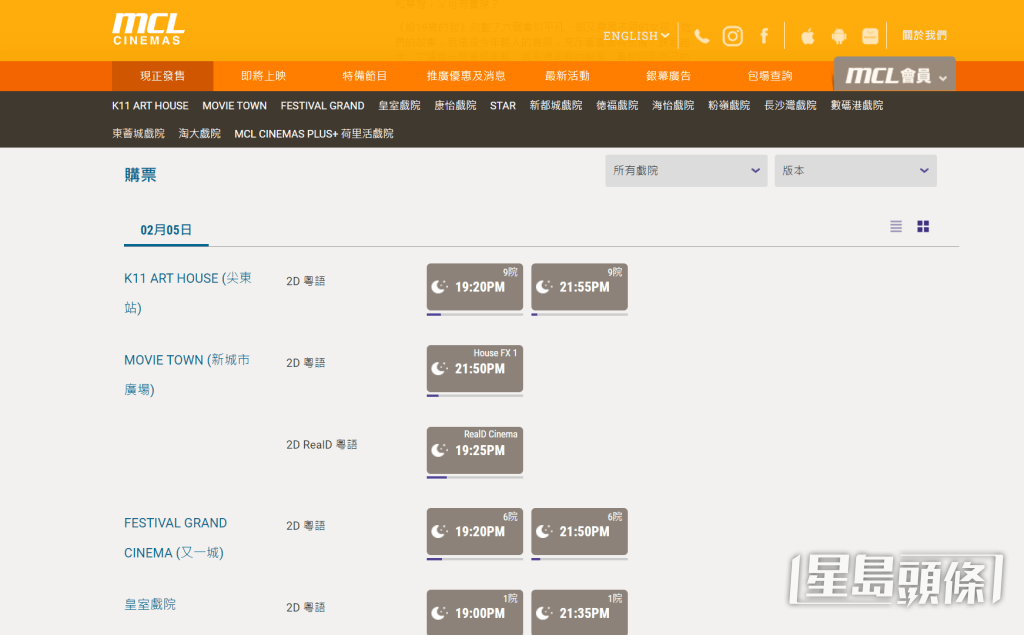
Task: Book 皇室戲院 21:35PM showtime
Action: pos(579,612)
